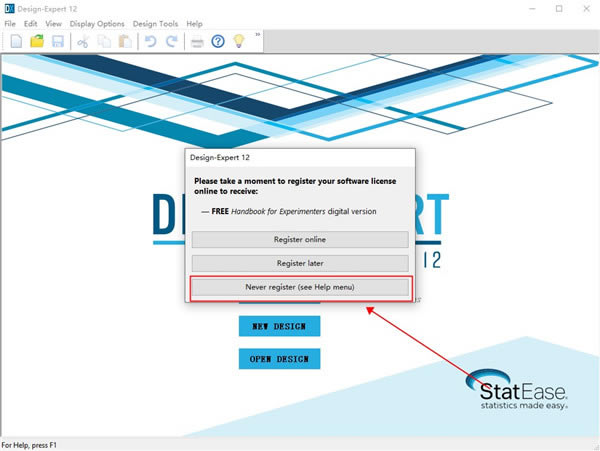
Task: Open the File menu
Action: (x=11, y=23)
